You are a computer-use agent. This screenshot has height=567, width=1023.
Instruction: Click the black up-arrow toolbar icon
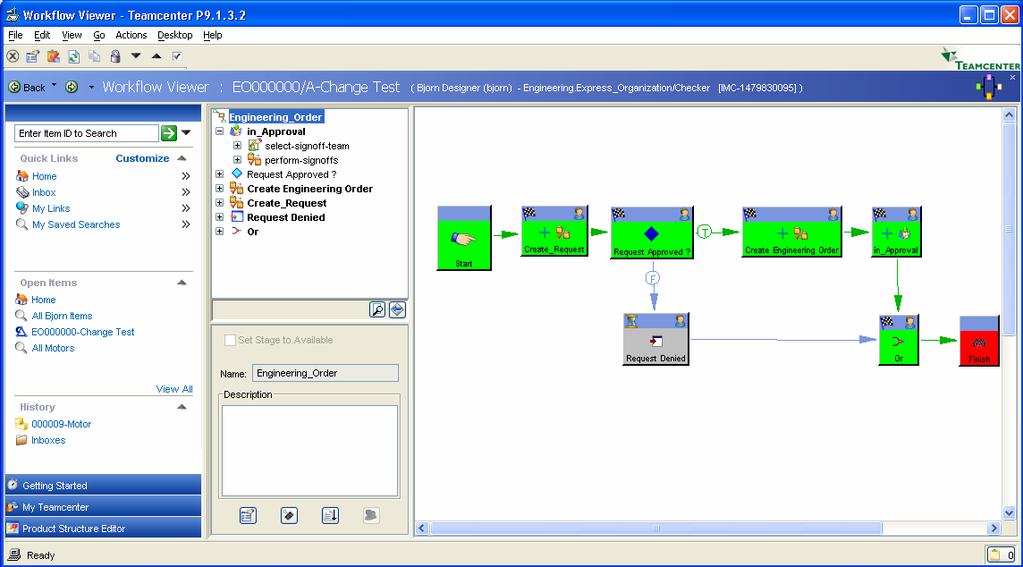[157, 56]
